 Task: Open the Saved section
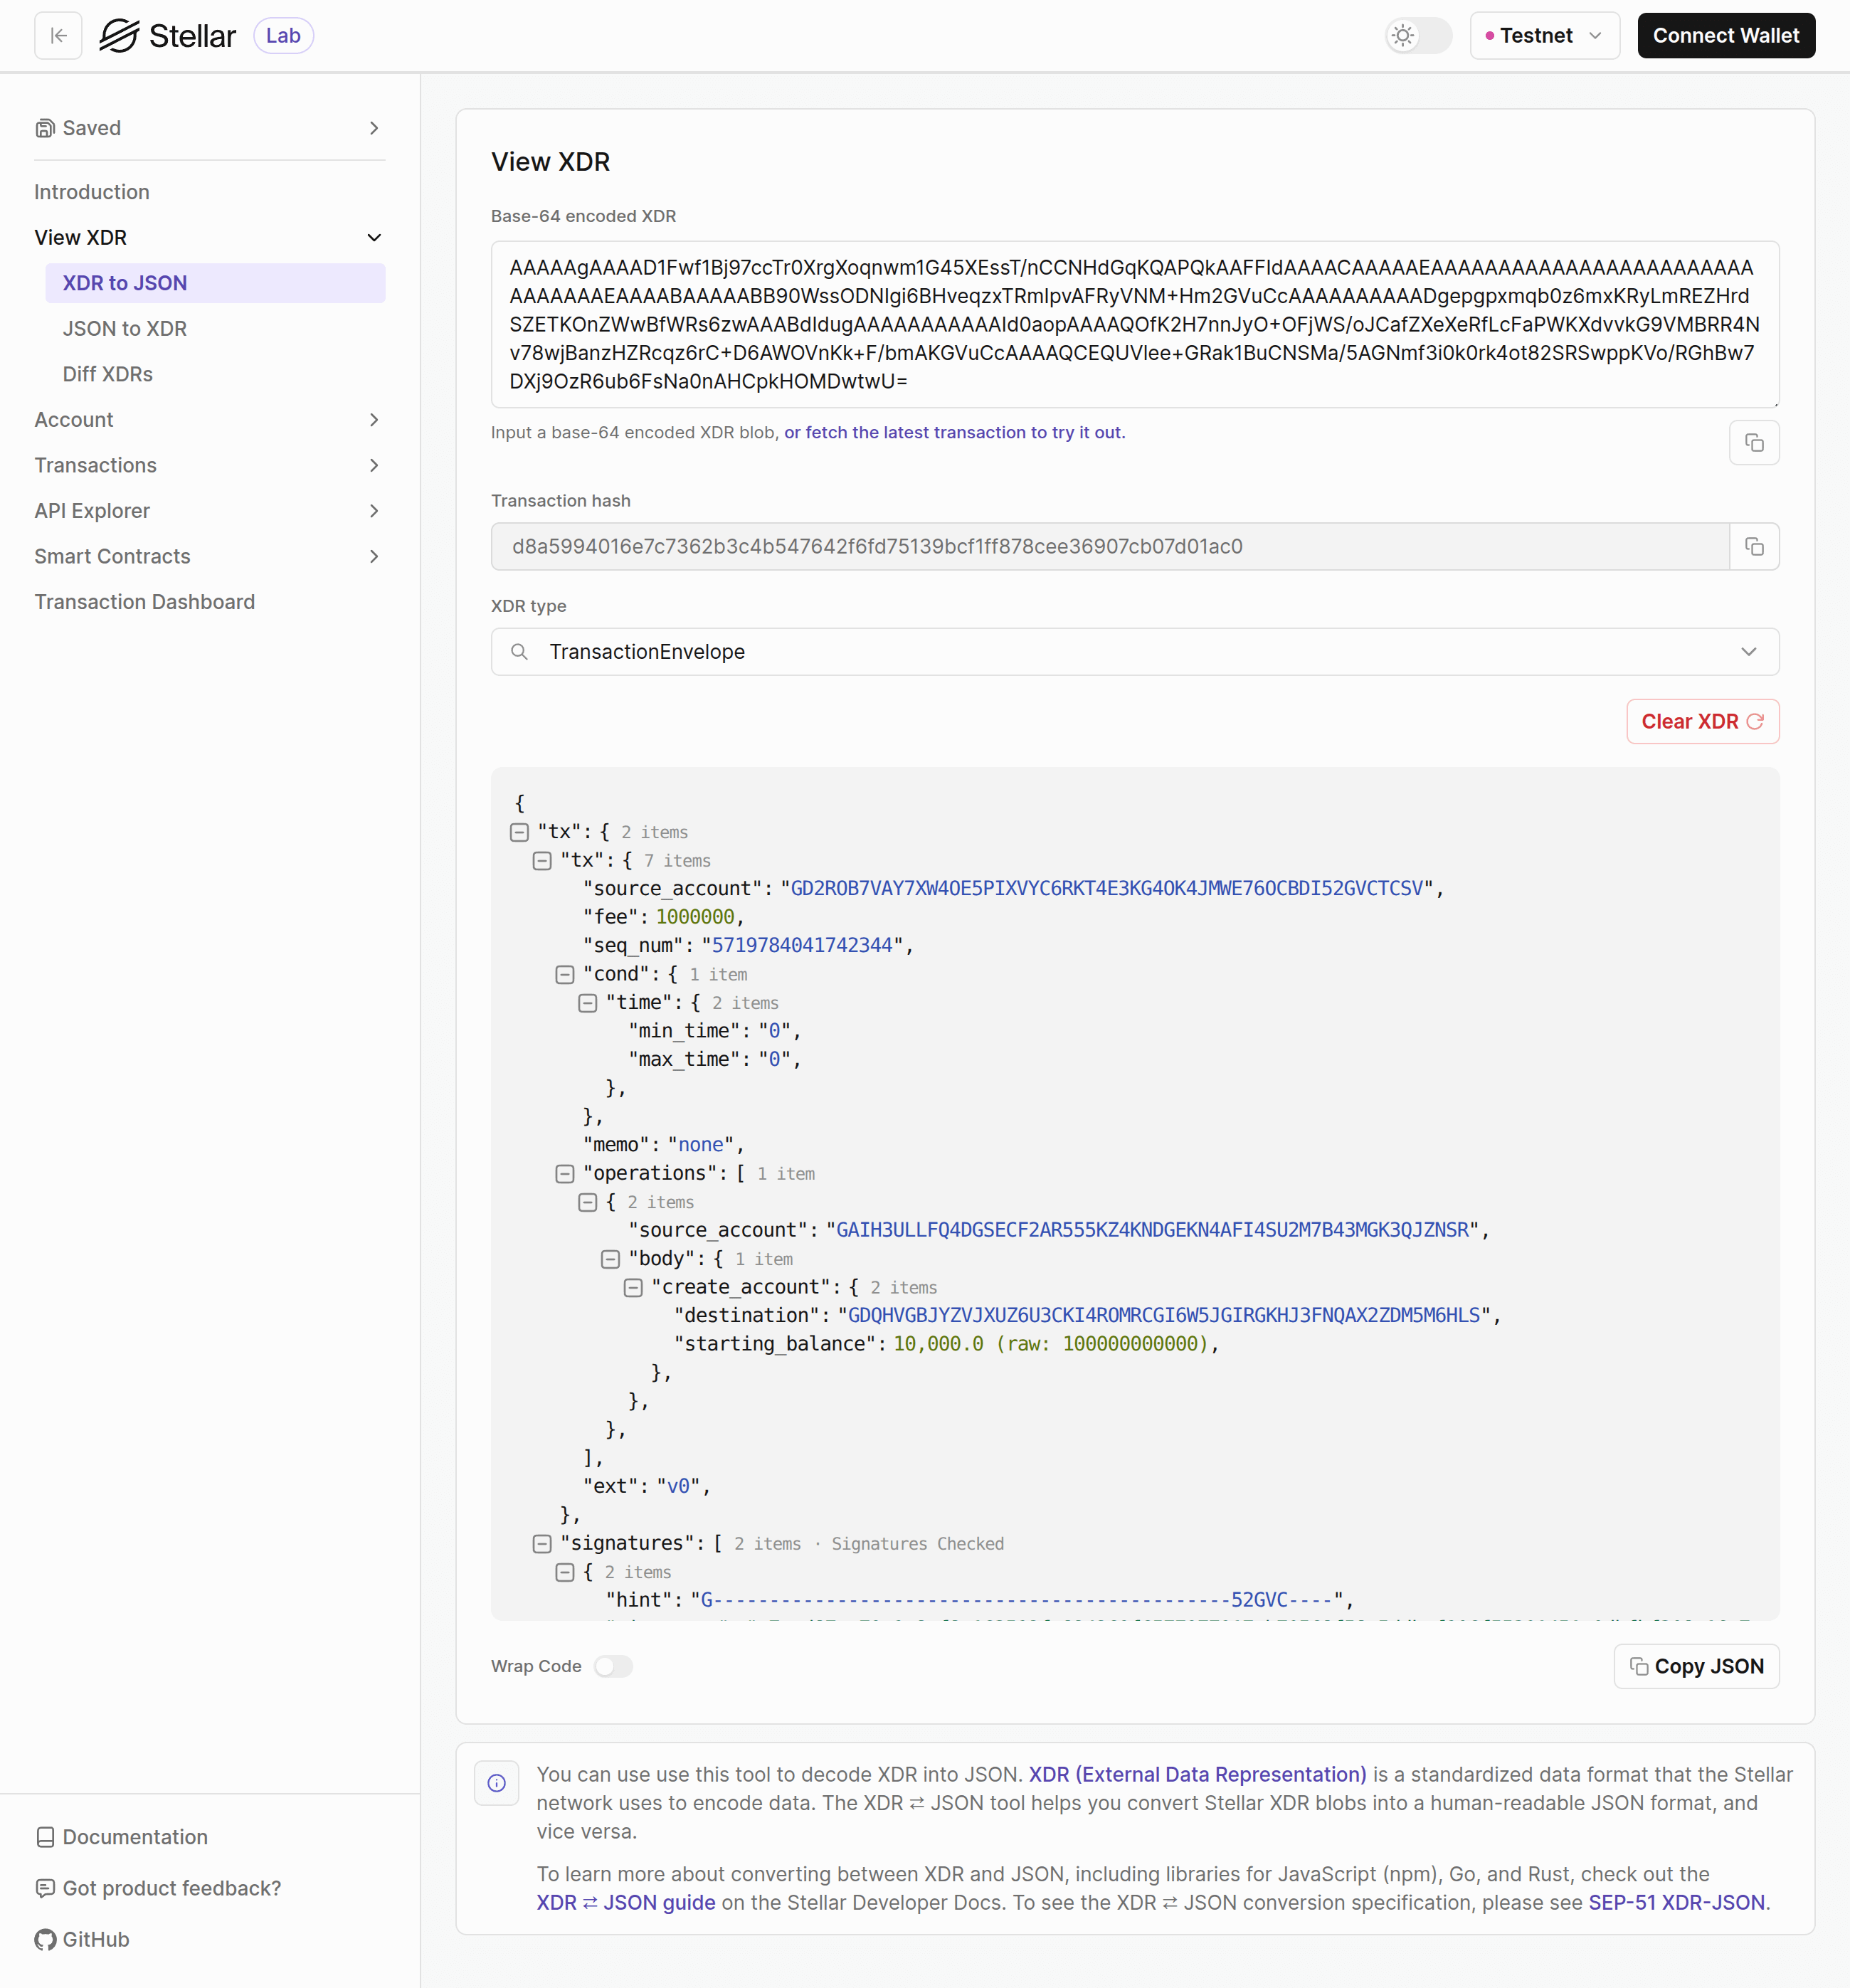91,128
